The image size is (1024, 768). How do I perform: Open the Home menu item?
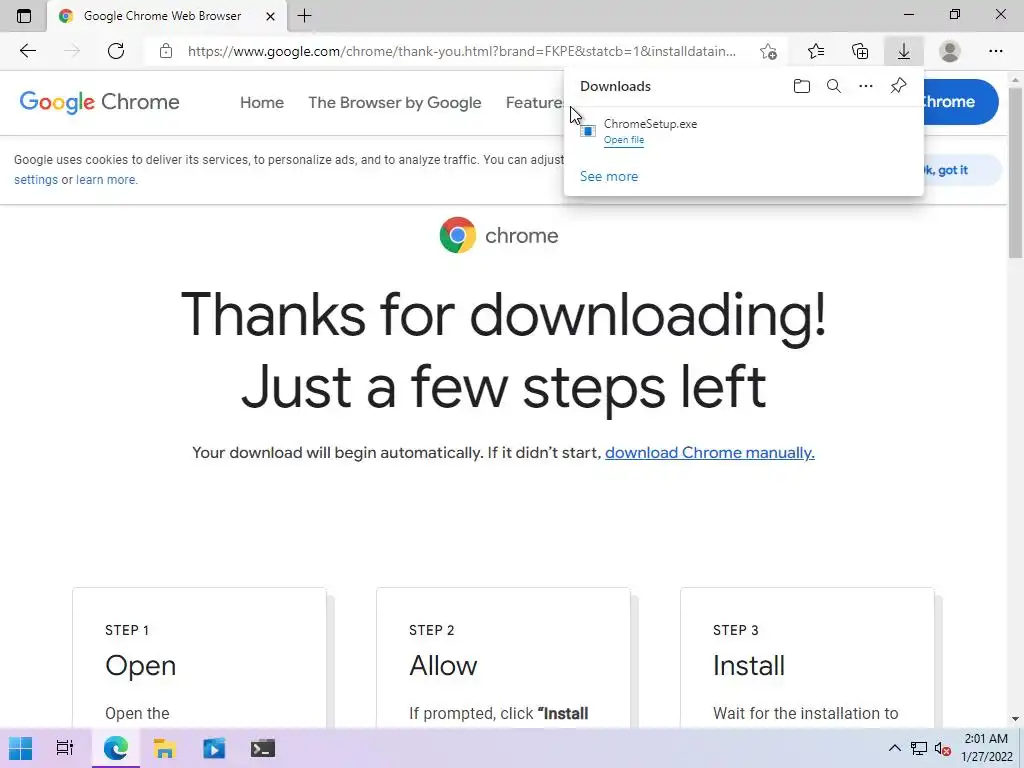[x=262, y=103]
